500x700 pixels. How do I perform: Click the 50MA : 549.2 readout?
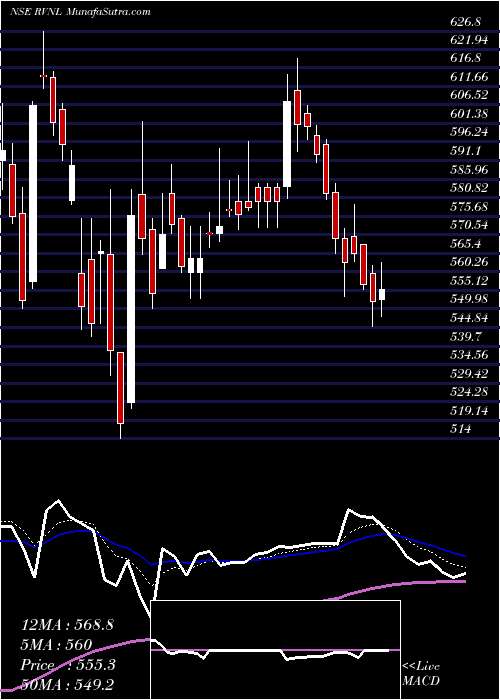pyautogui.click(x=67, y=684)
